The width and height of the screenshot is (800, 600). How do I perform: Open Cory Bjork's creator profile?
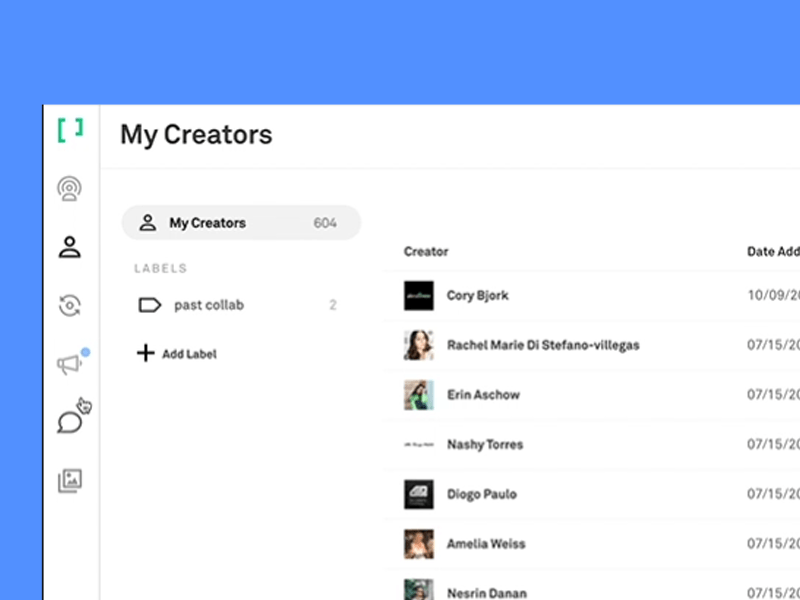(x=477, y=296)
